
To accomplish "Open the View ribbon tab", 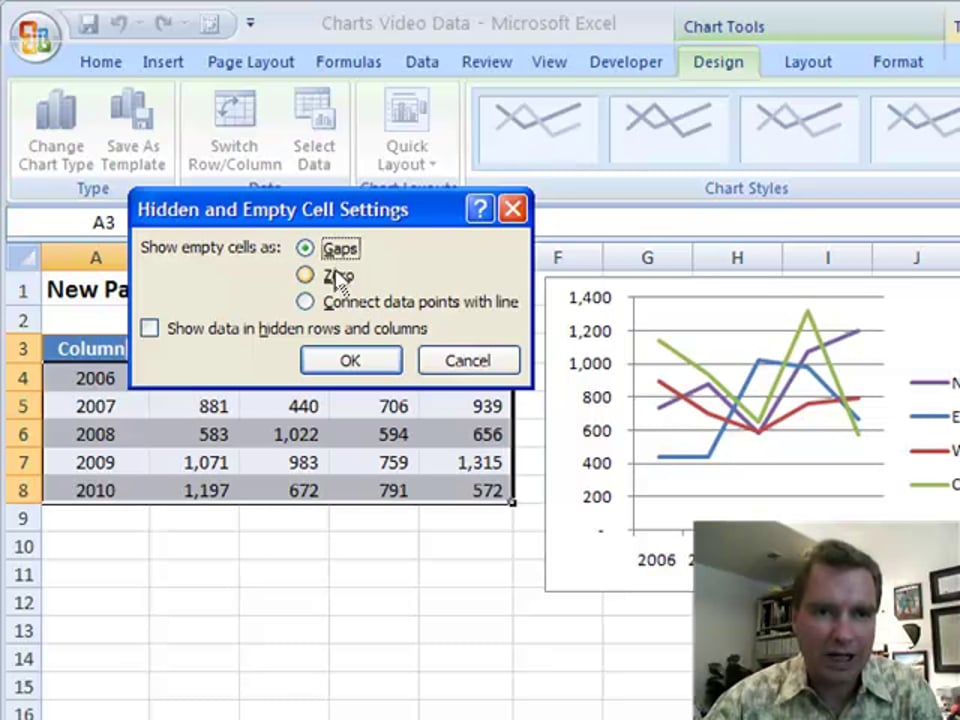I will (x=549, y=62).
